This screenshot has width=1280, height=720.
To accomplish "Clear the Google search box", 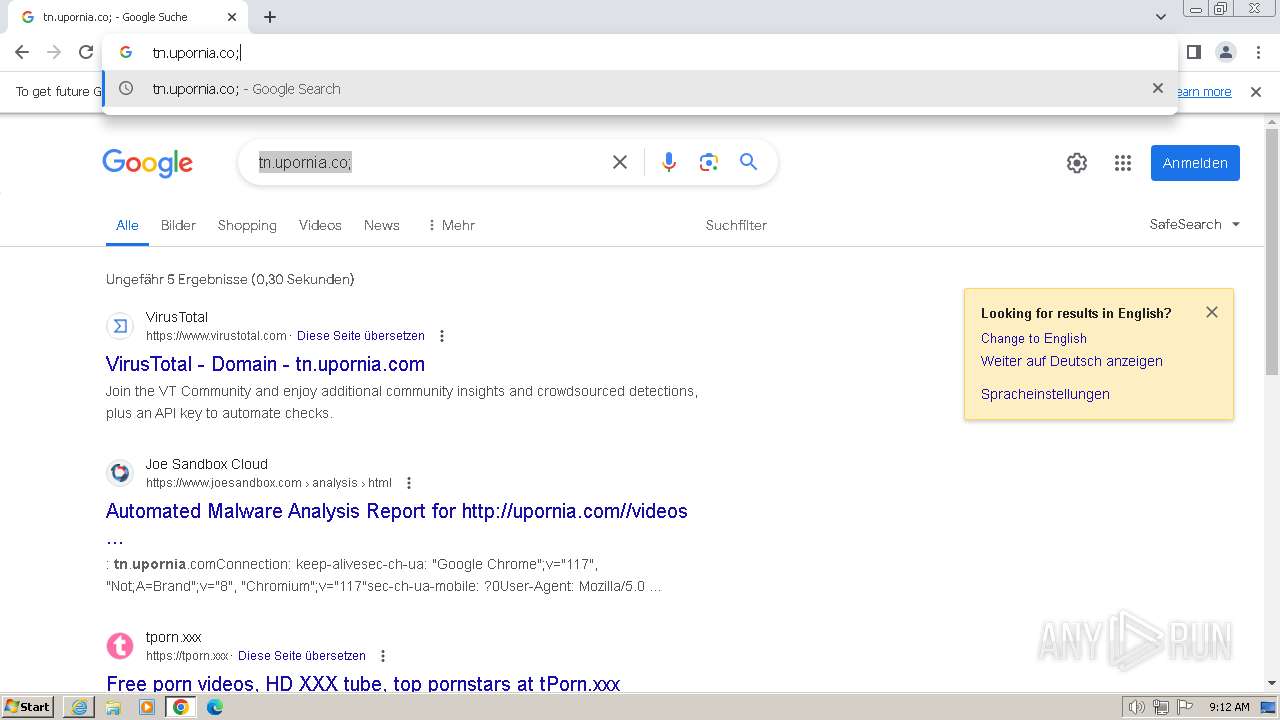I will coord(620,162).
